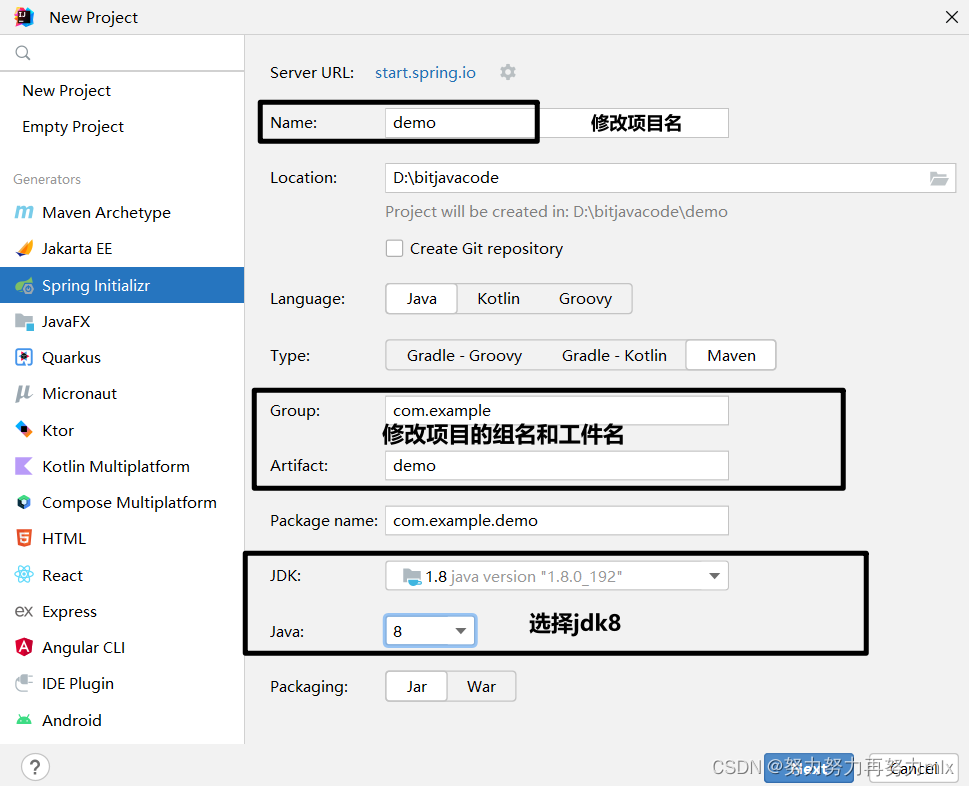This screenshot has height=786, width=969.
Task: Click the Location path field
Action: pos(670,178)
